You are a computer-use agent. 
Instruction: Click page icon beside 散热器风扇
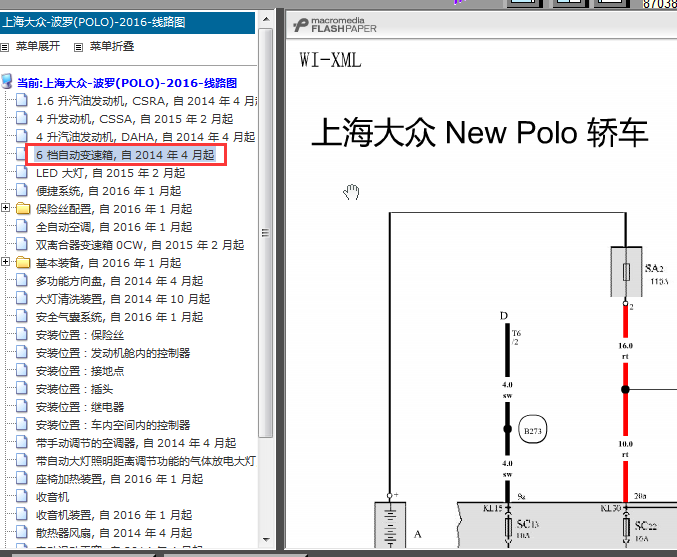point(22,532)
